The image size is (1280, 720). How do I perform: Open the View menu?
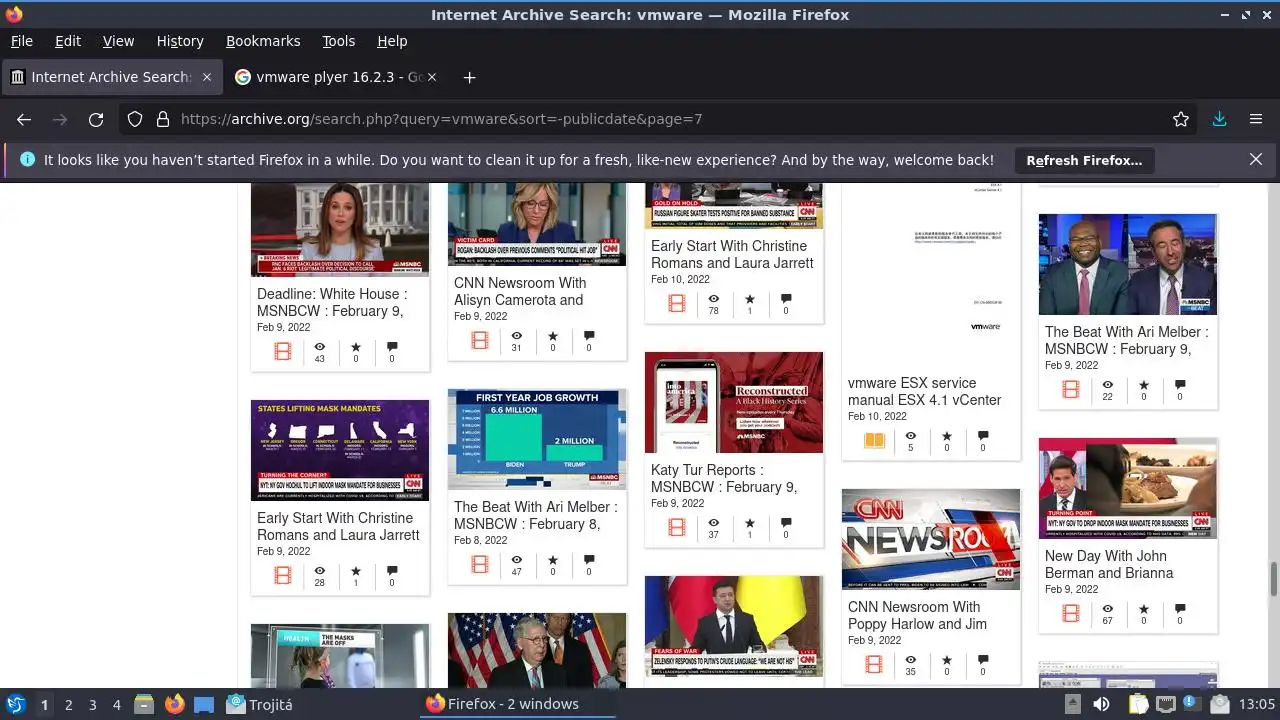tap(118, 41)
